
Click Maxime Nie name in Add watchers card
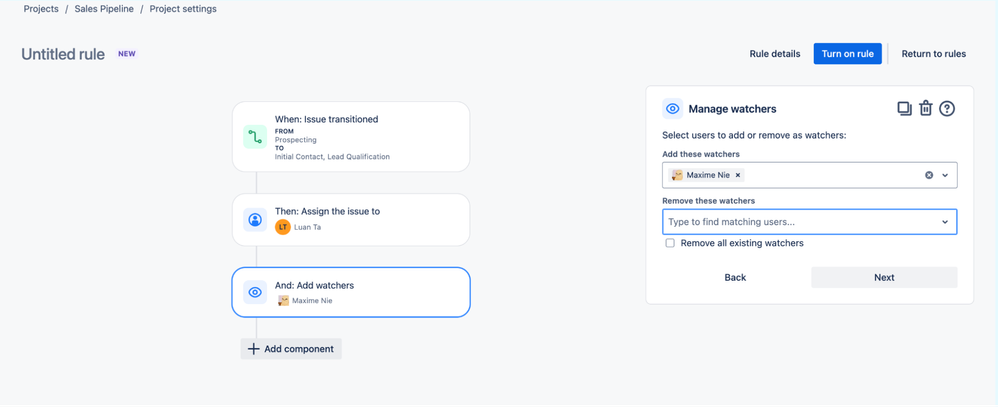pyautogui.click(x=312, y=301)
